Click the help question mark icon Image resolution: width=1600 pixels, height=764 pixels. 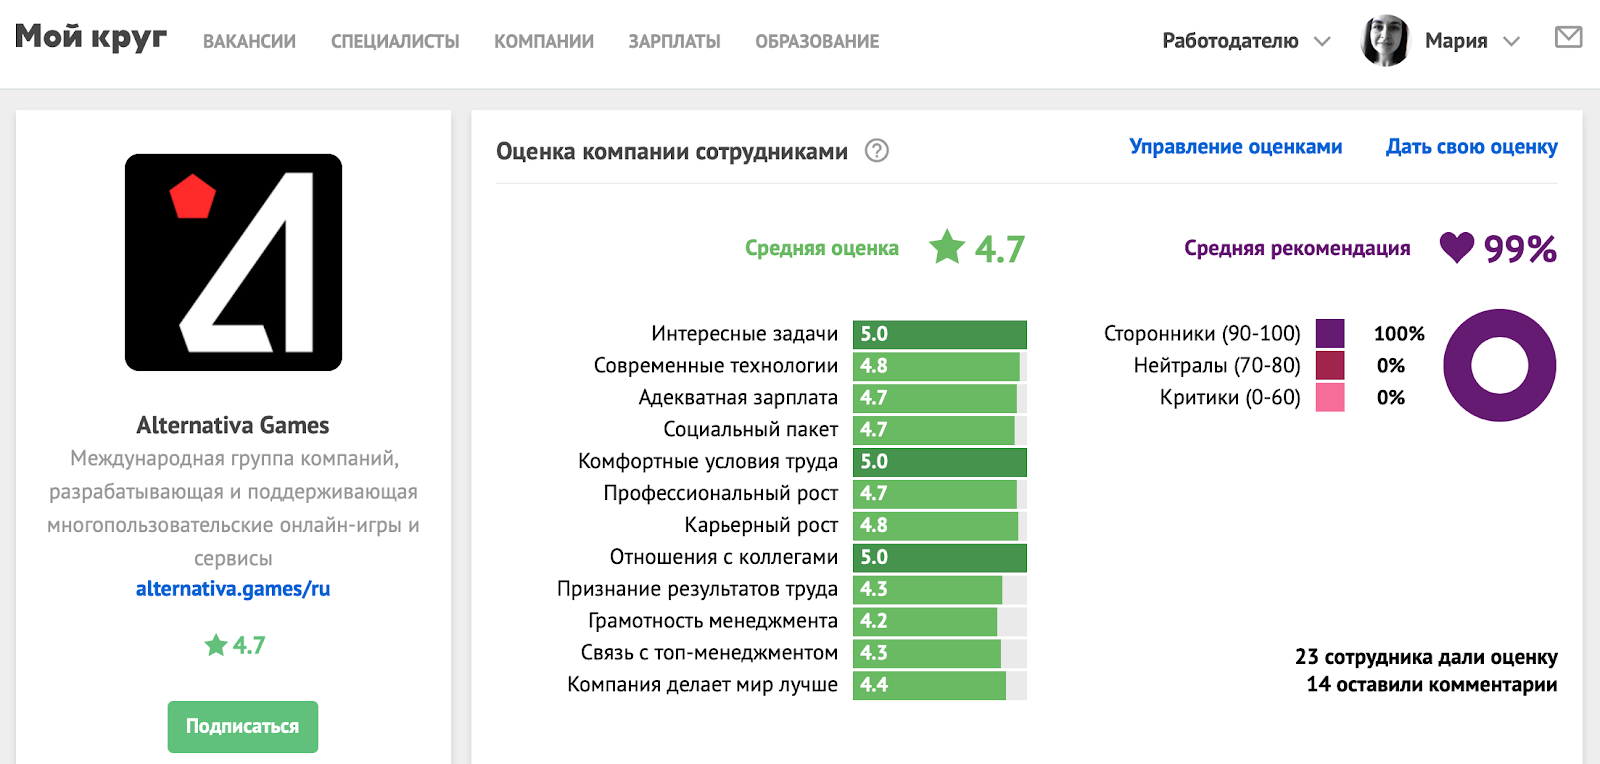pyautogui.click(x=877, y=151)
